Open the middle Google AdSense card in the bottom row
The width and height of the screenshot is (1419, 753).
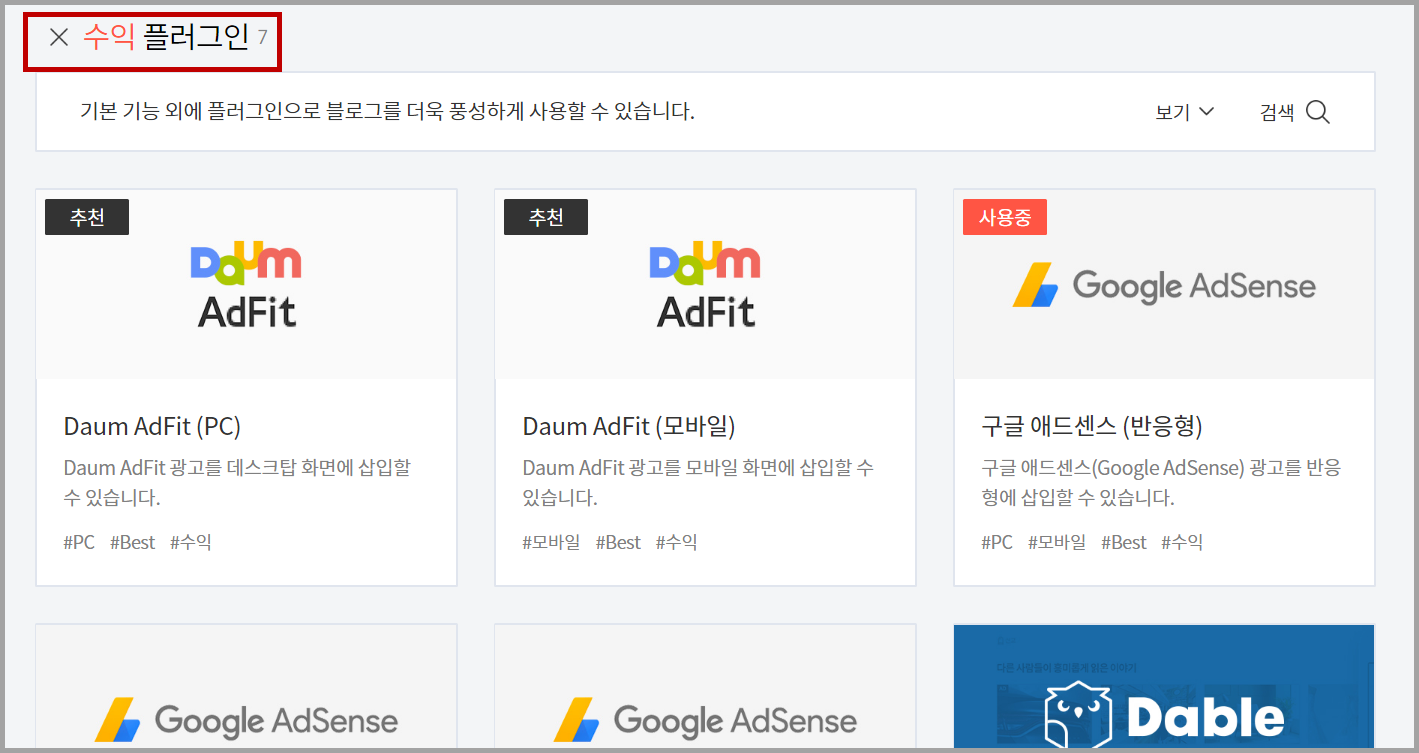705,687
